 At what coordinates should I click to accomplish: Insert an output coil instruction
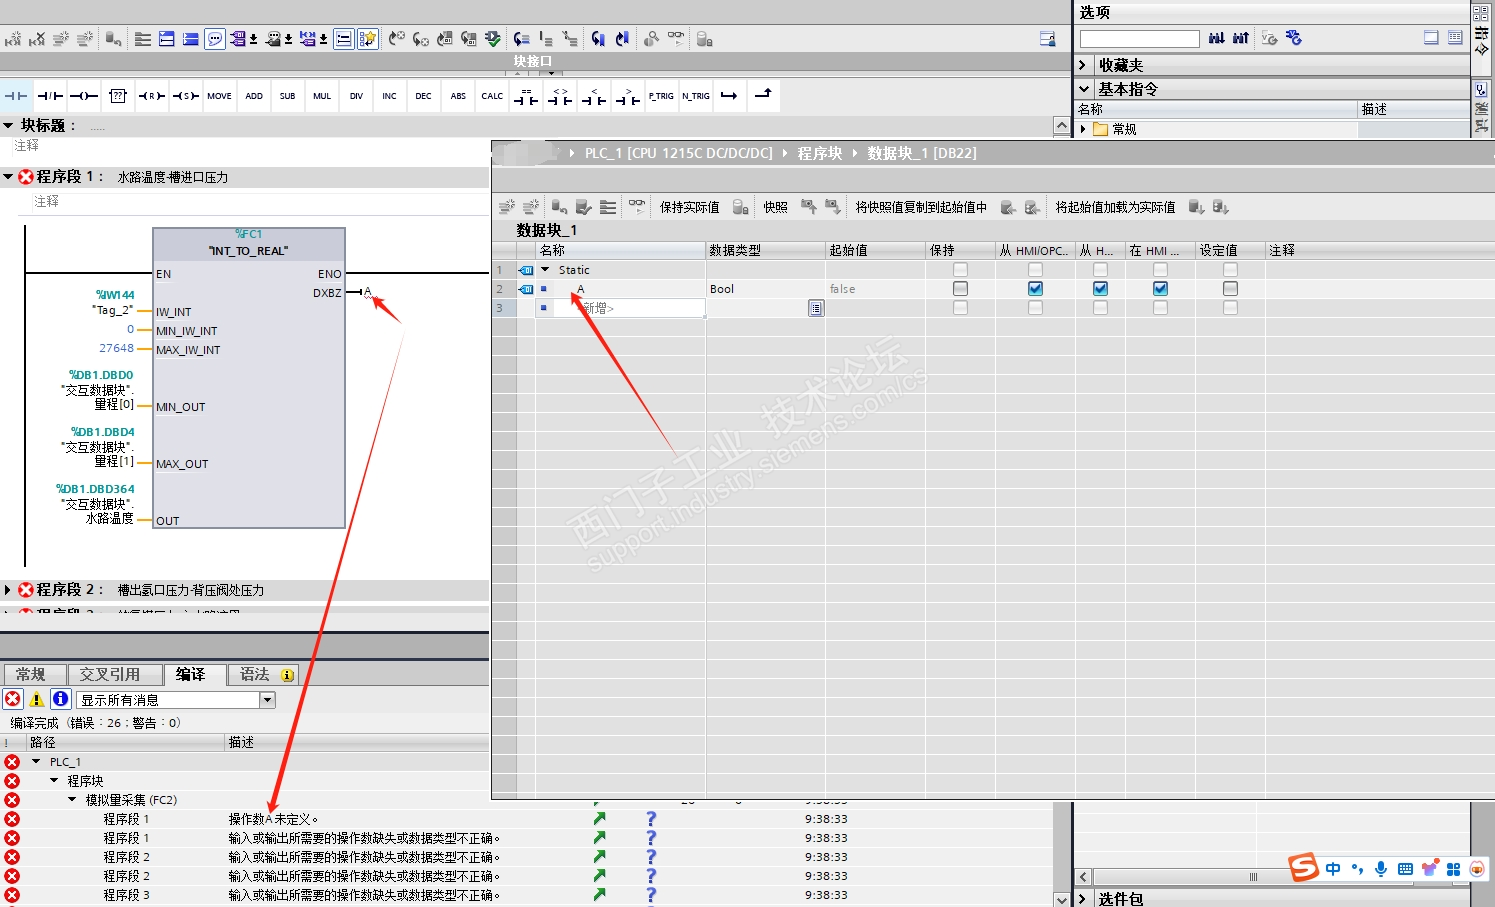click(84, 96)
